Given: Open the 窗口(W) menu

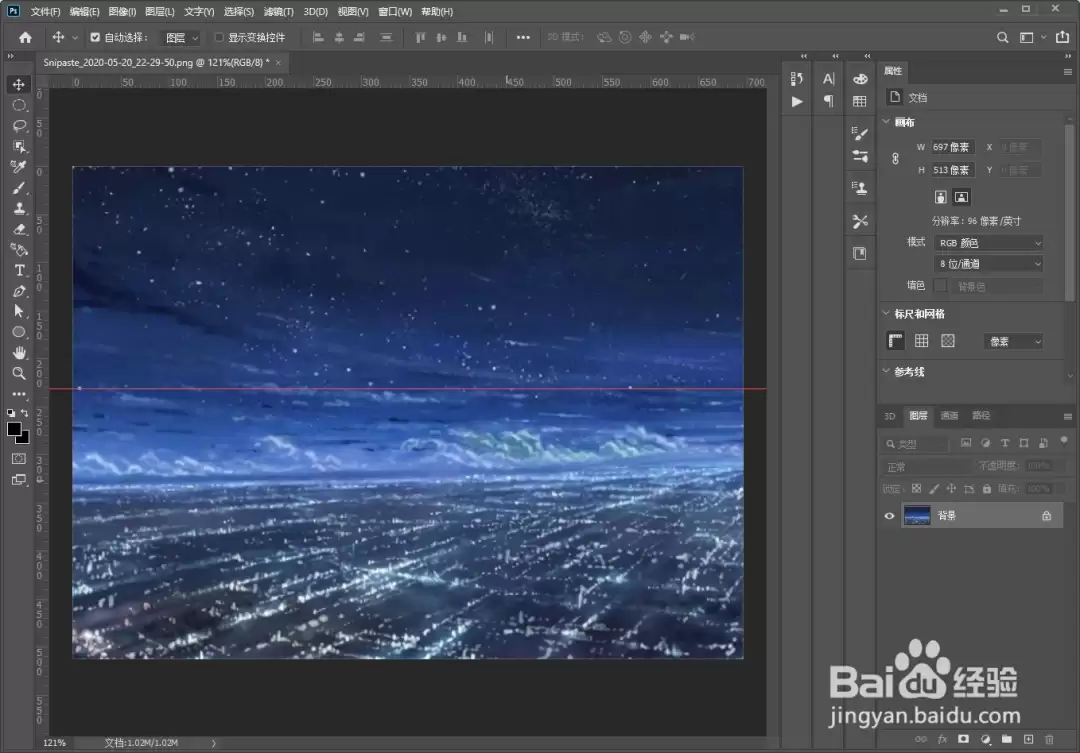Looking at the screenshot, I should [395, 12].
